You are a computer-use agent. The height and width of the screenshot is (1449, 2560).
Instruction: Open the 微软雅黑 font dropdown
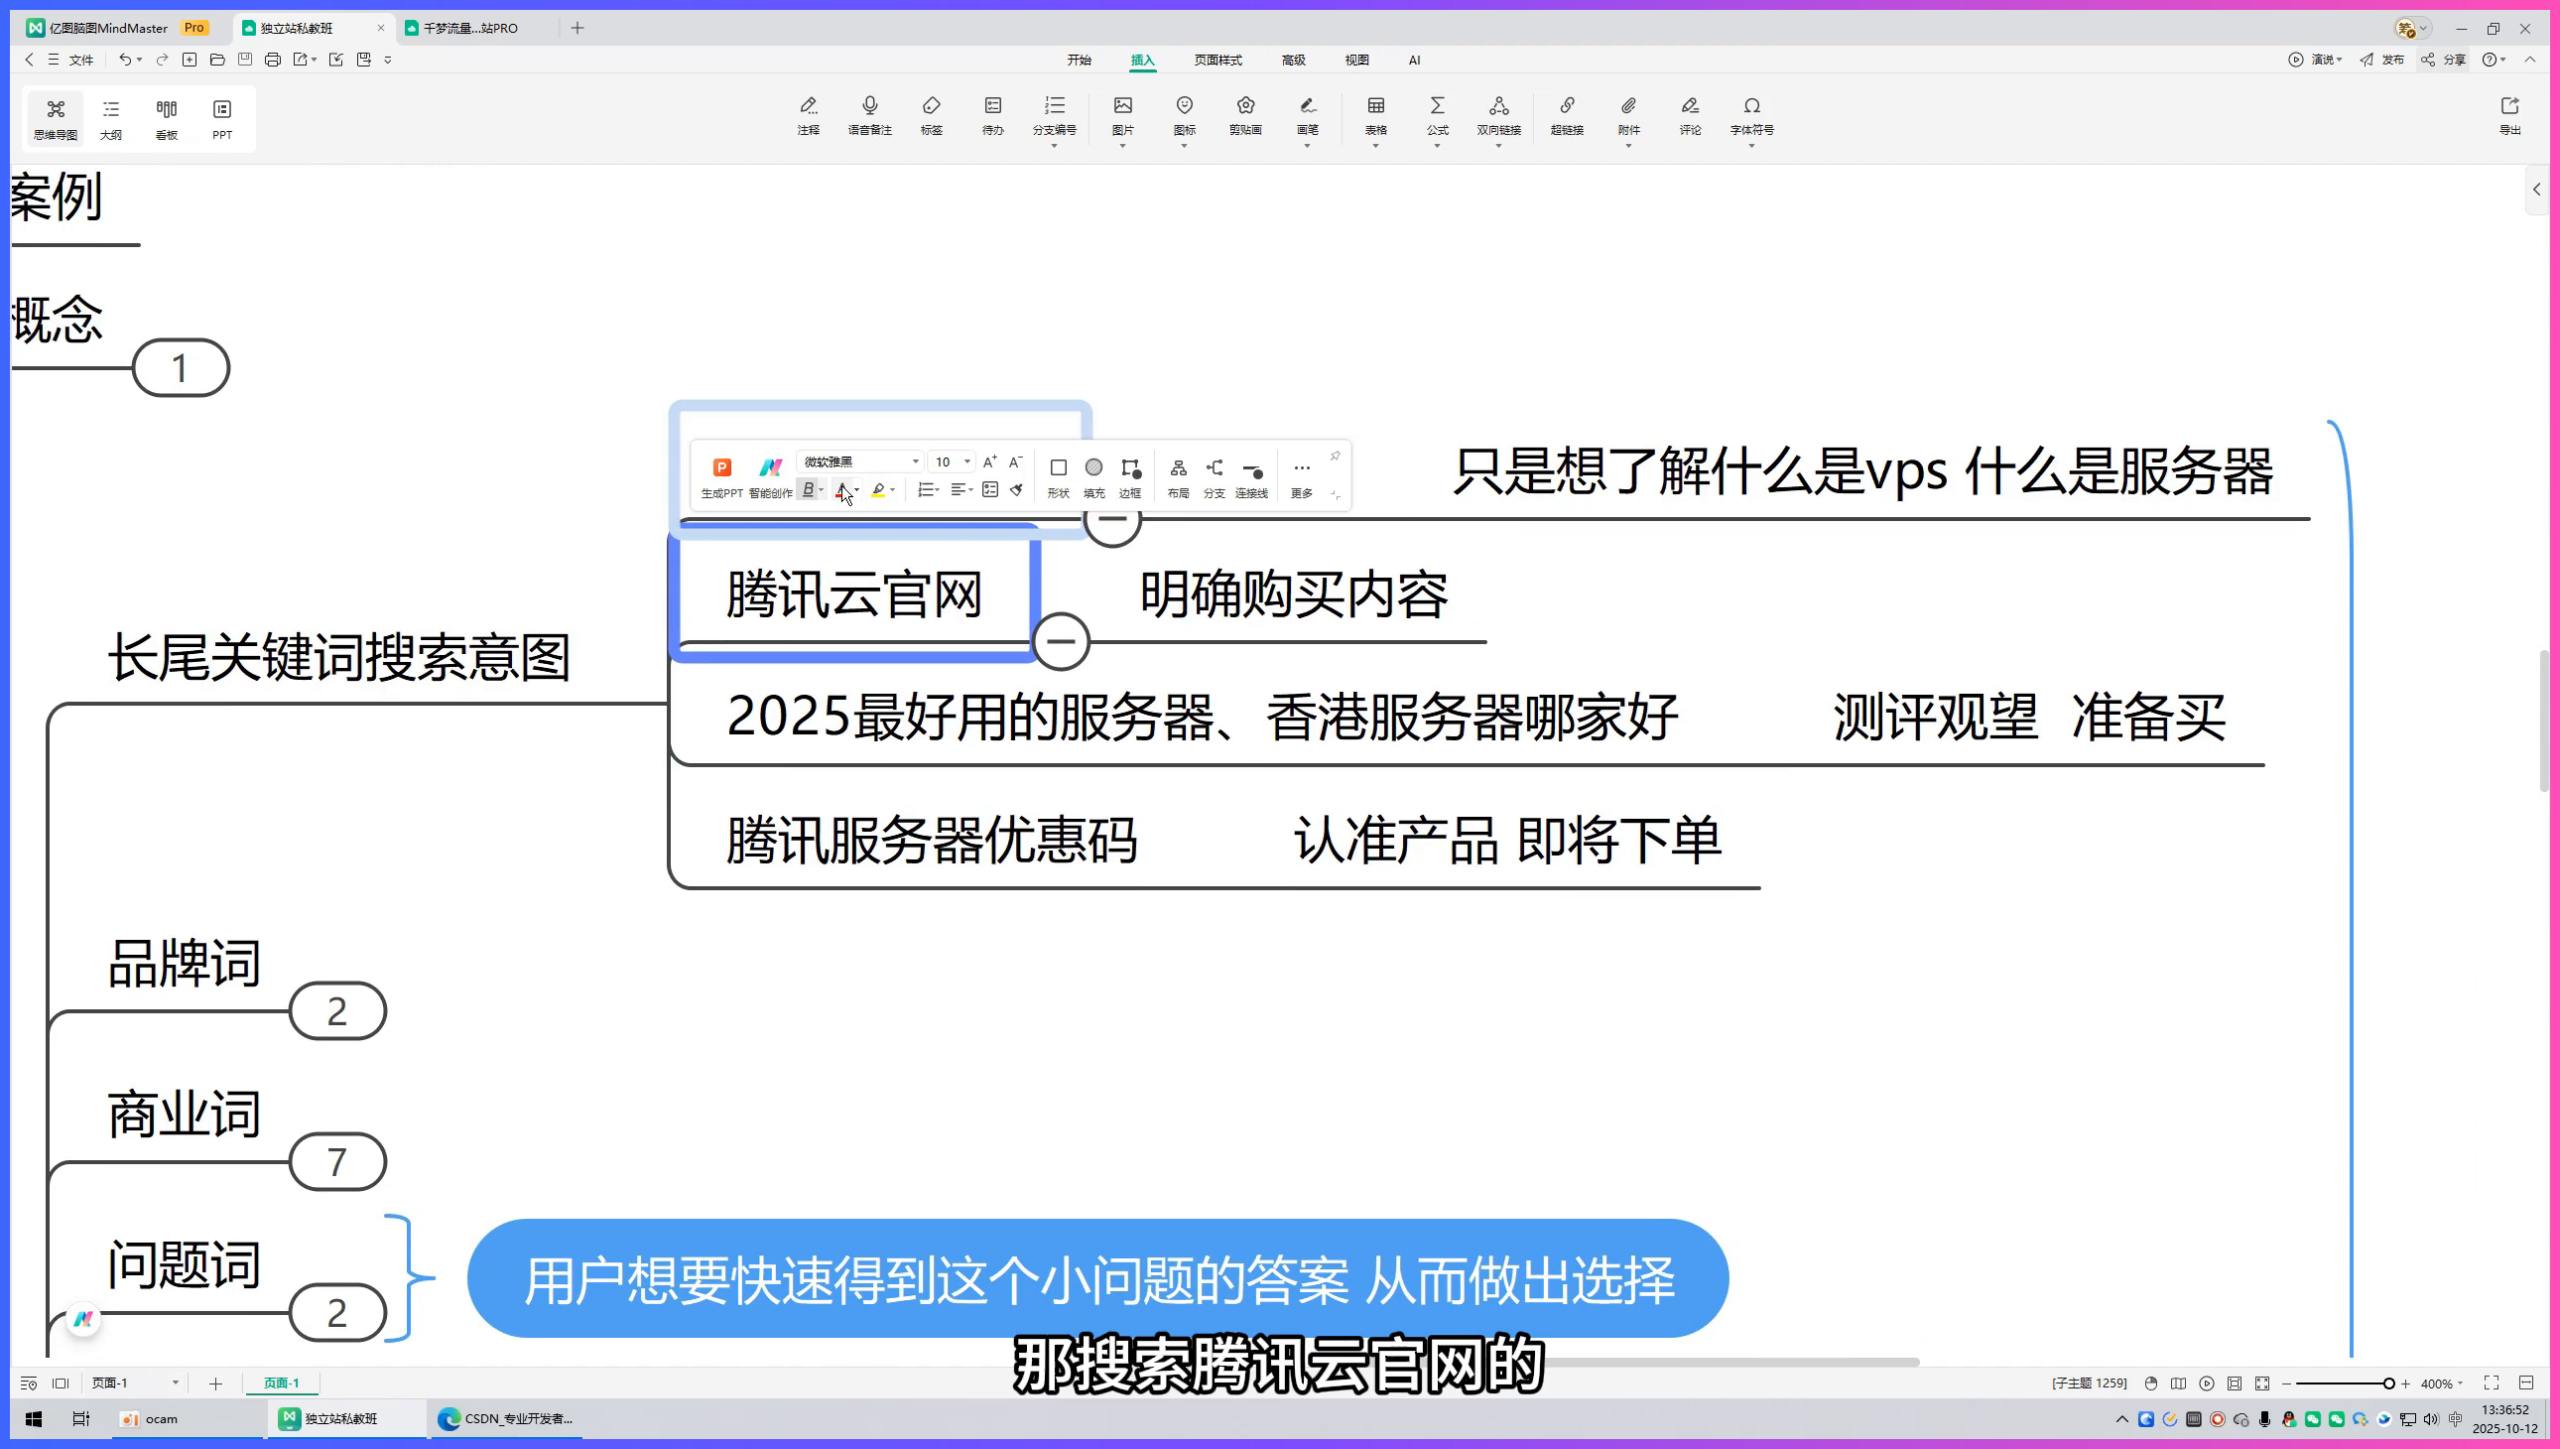click(x=859, y=462)
